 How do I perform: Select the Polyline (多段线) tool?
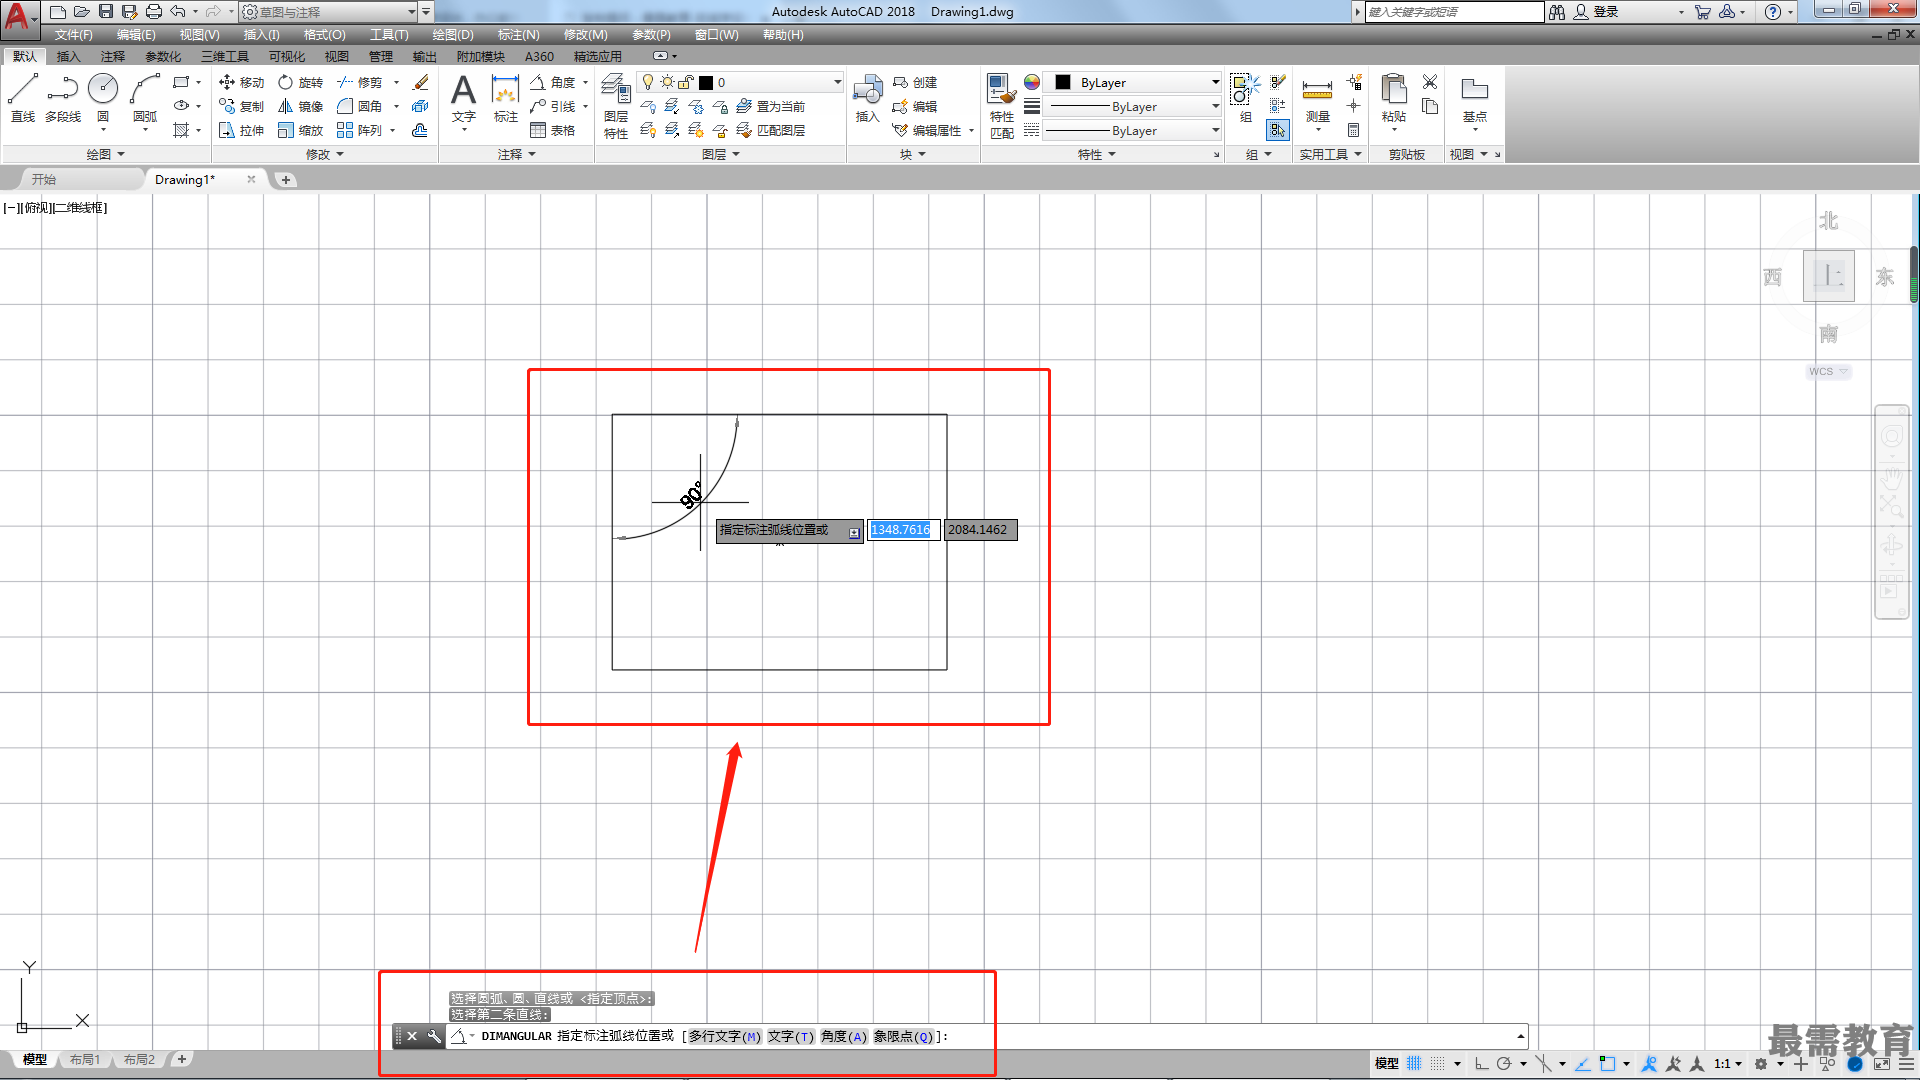pos(63,98)
